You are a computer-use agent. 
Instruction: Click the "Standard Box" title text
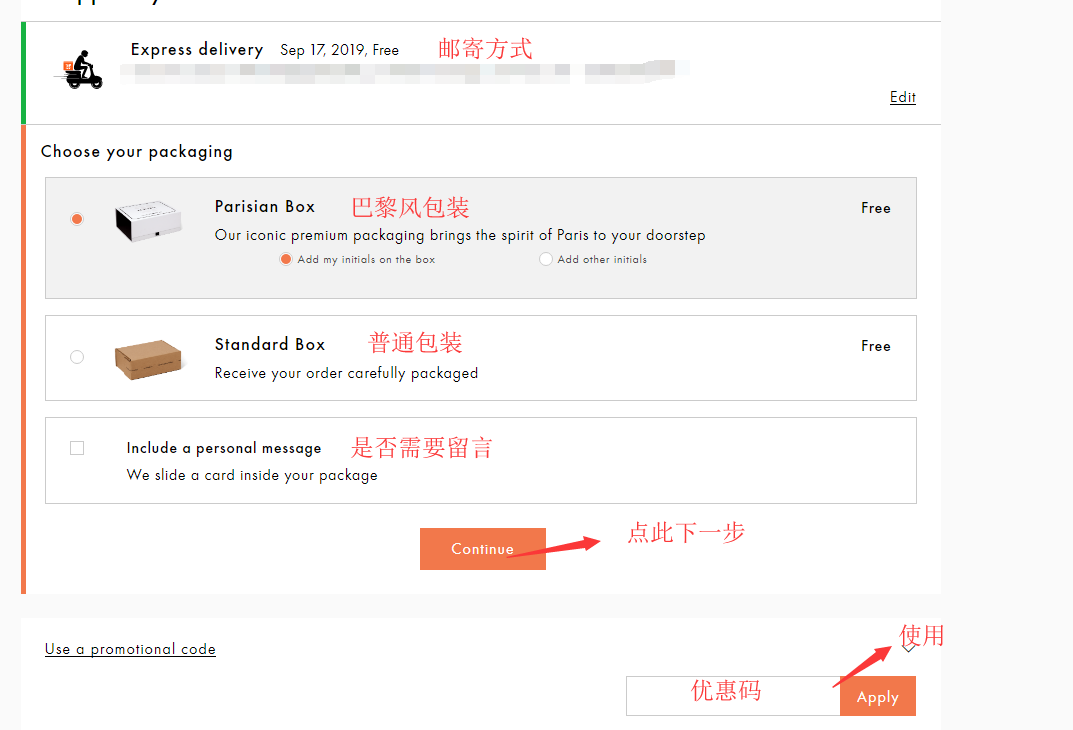[x=269, y=344]
